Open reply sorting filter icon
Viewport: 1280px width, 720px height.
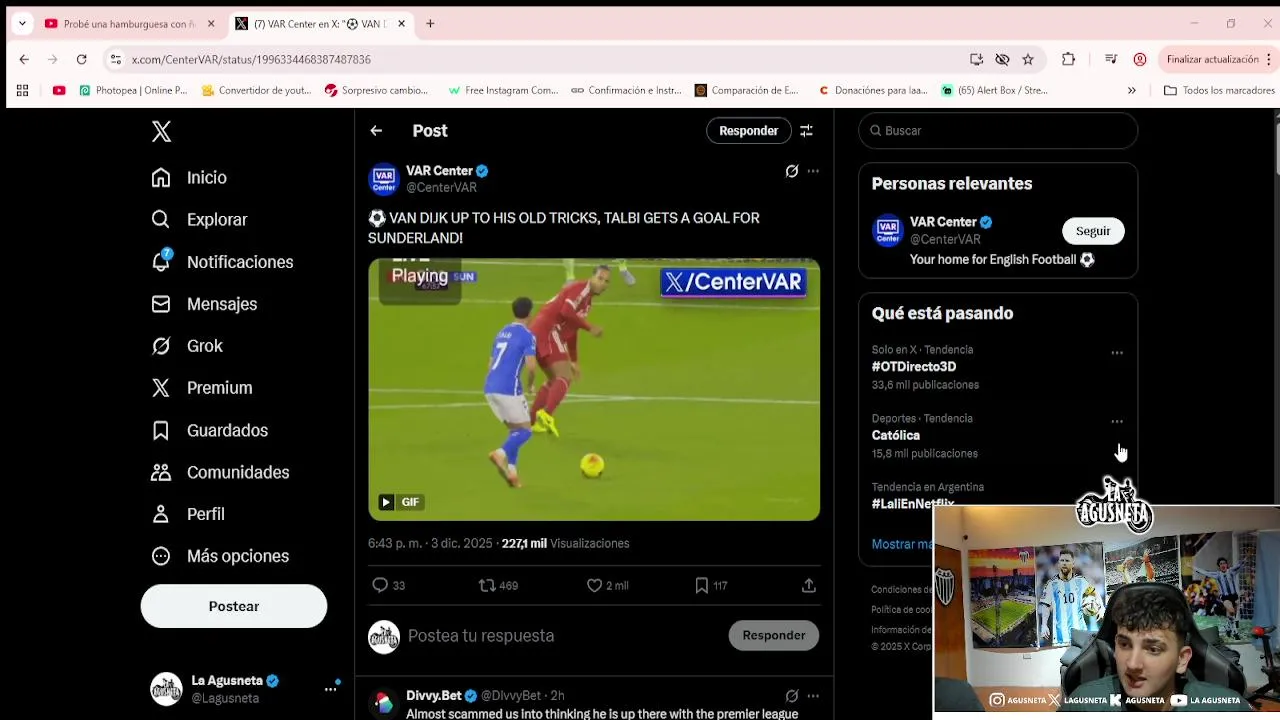806,131
